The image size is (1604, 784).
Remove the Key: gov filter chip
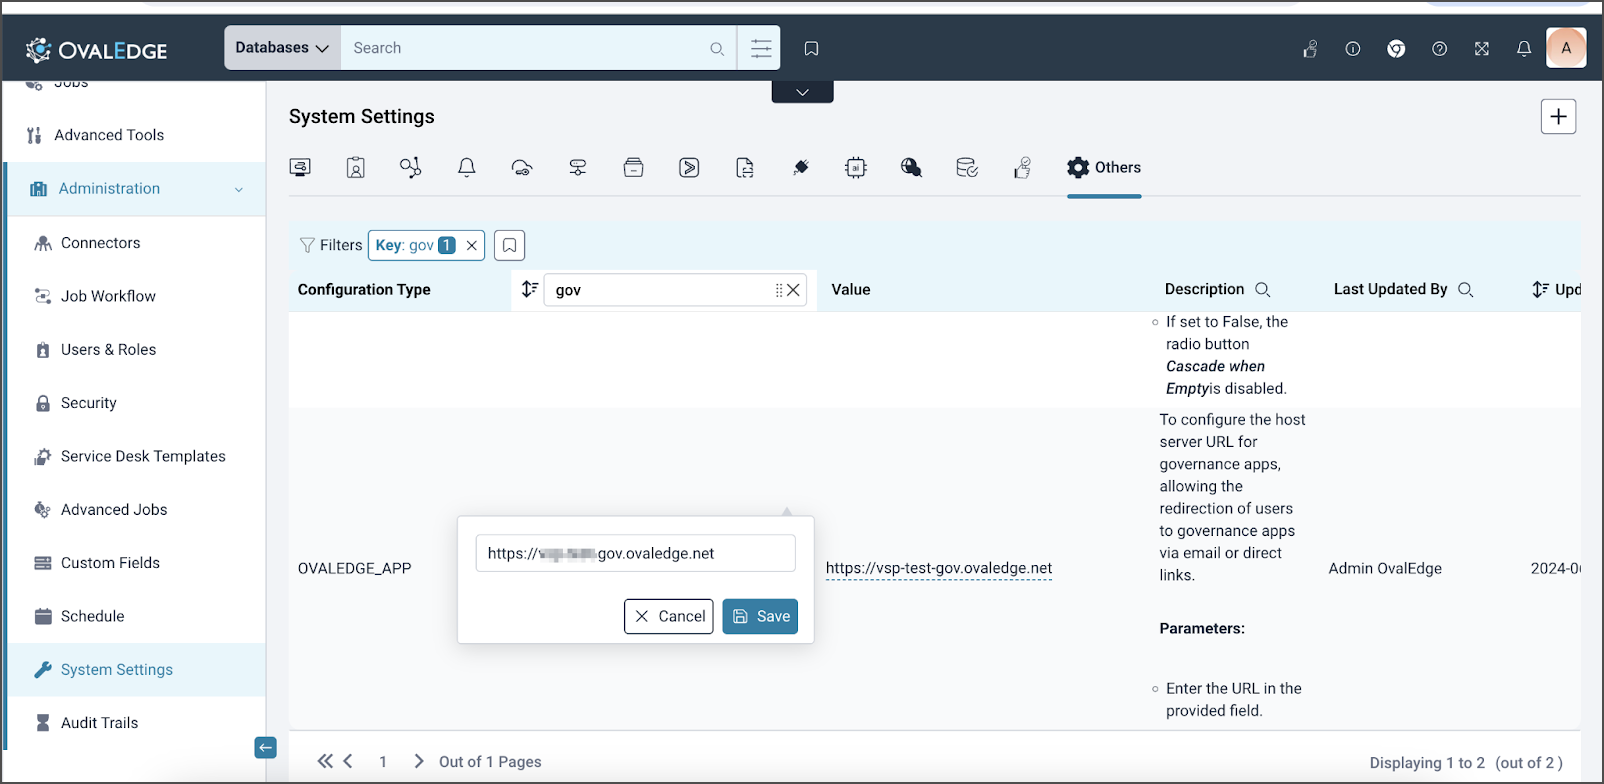point(471,245)
